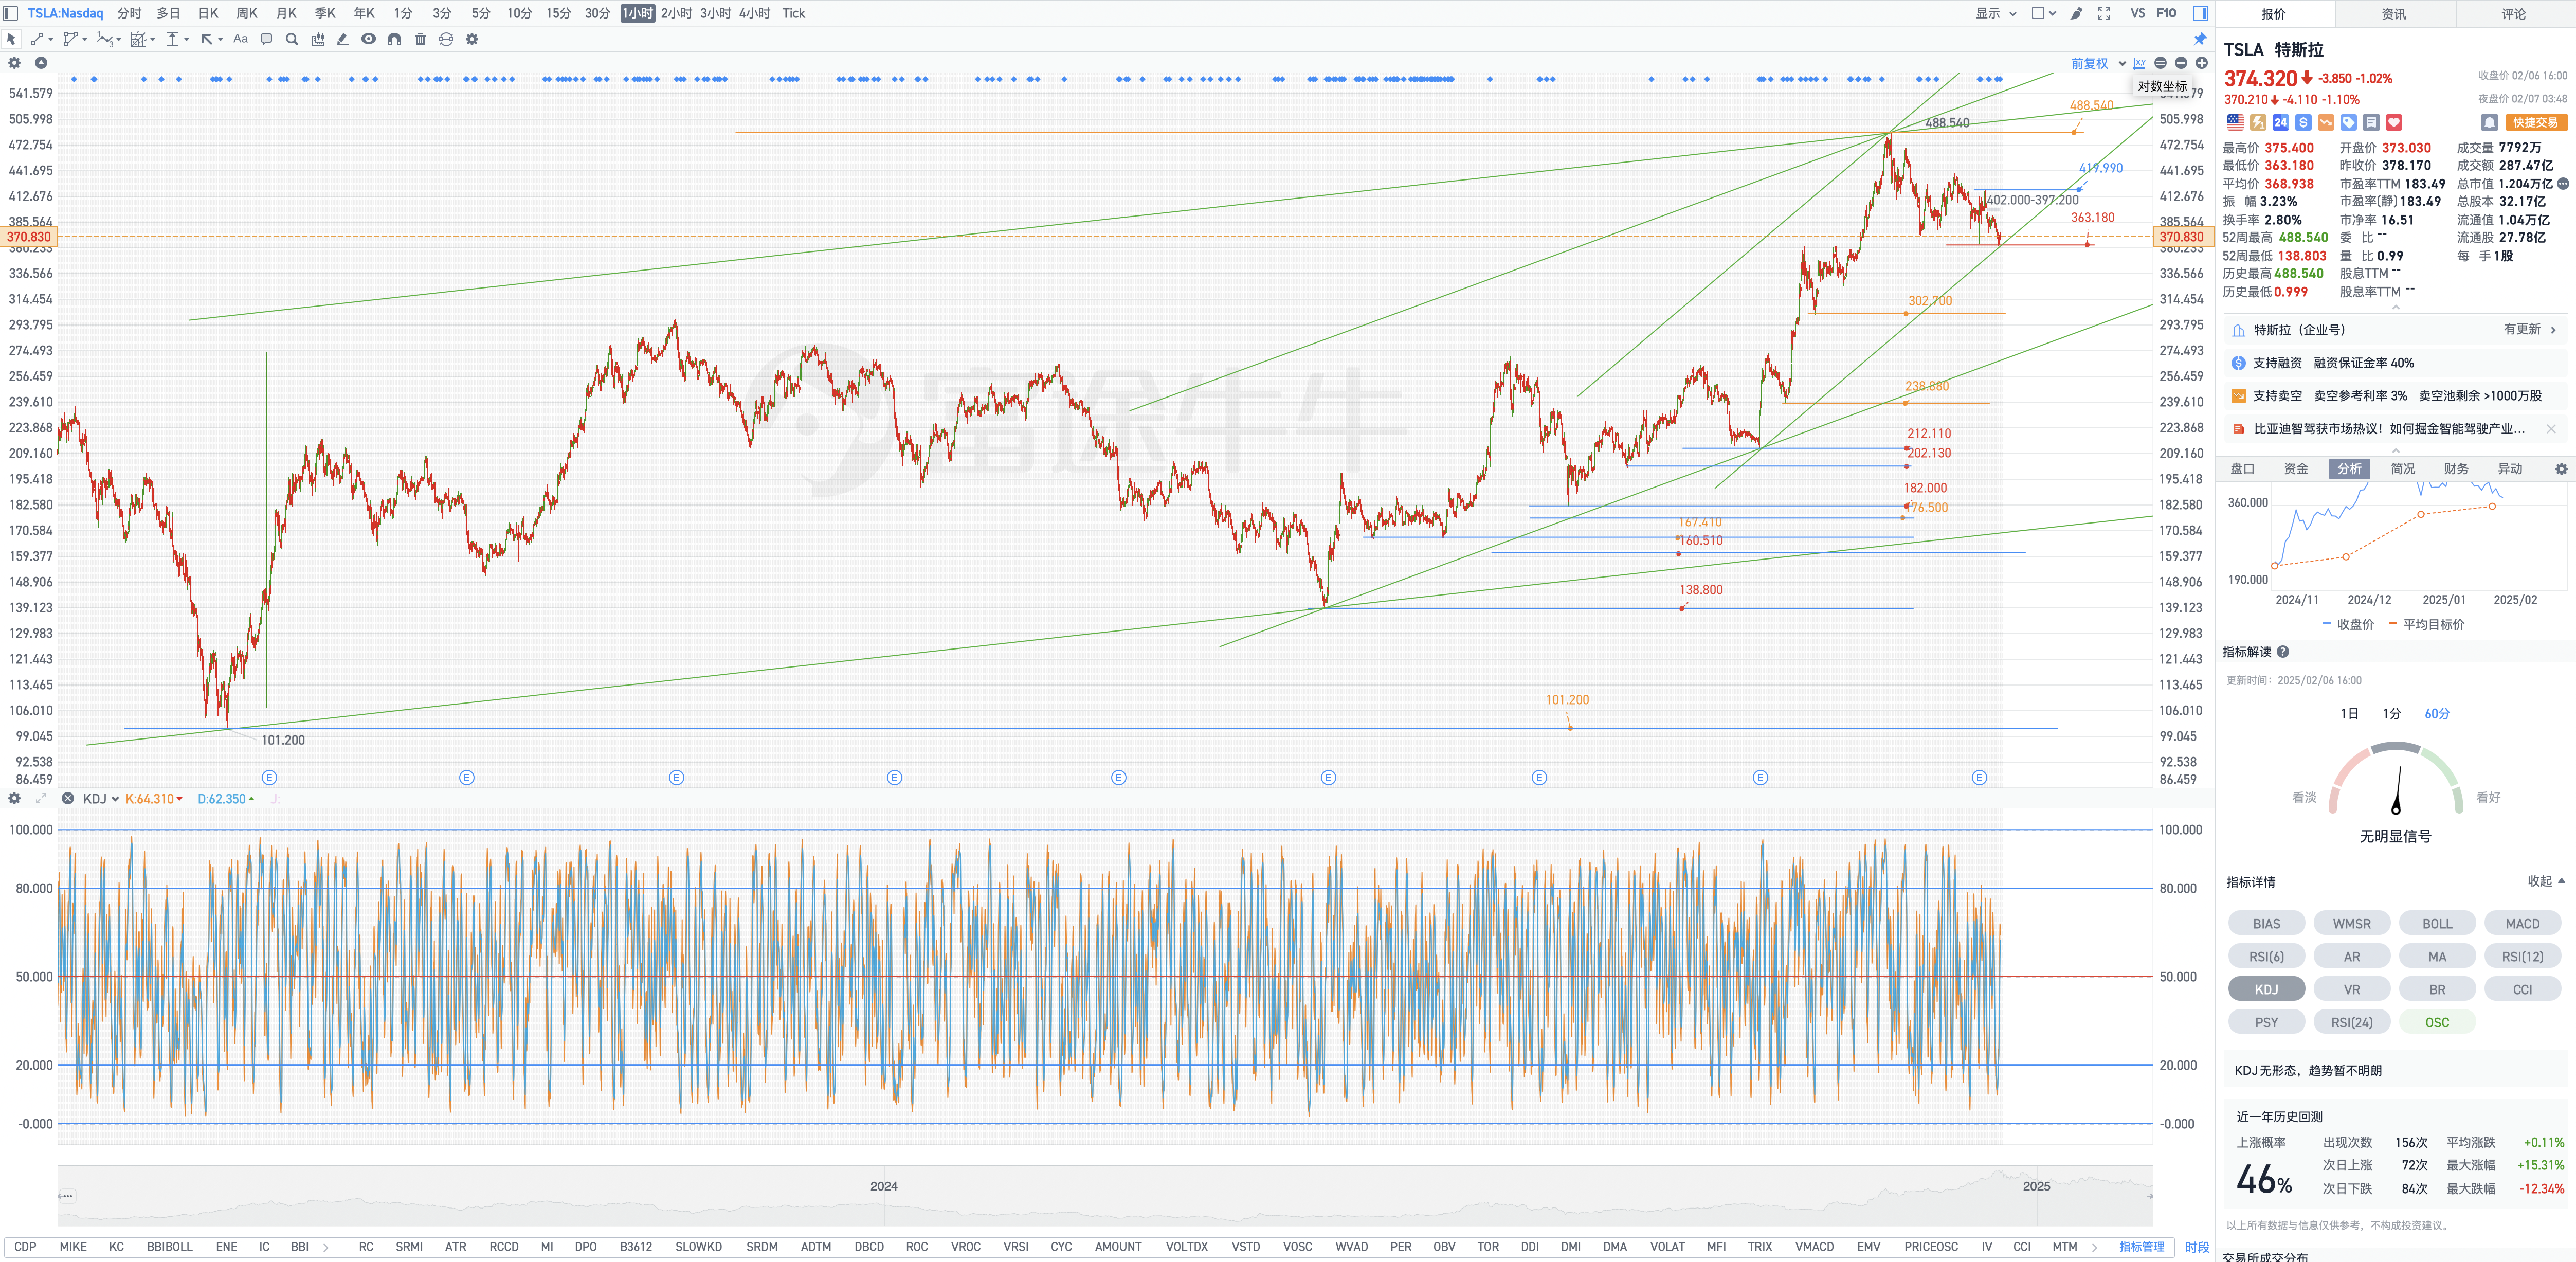Select the cursor pointer drawing tool
The width and height of the screenshot is (2576, 1262).
tap(11, 39)
